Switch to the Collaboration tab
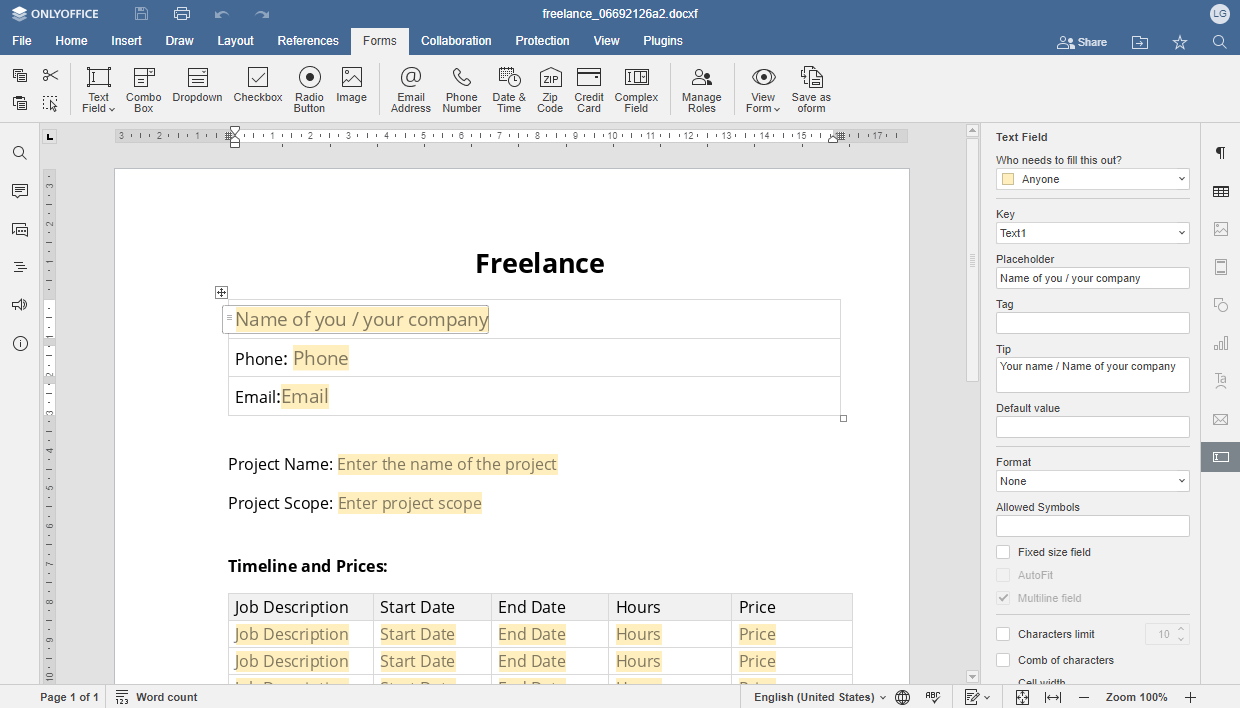The height and width of the screenshot is (708, 1240). pyautogui.click(x=456, y=41)
